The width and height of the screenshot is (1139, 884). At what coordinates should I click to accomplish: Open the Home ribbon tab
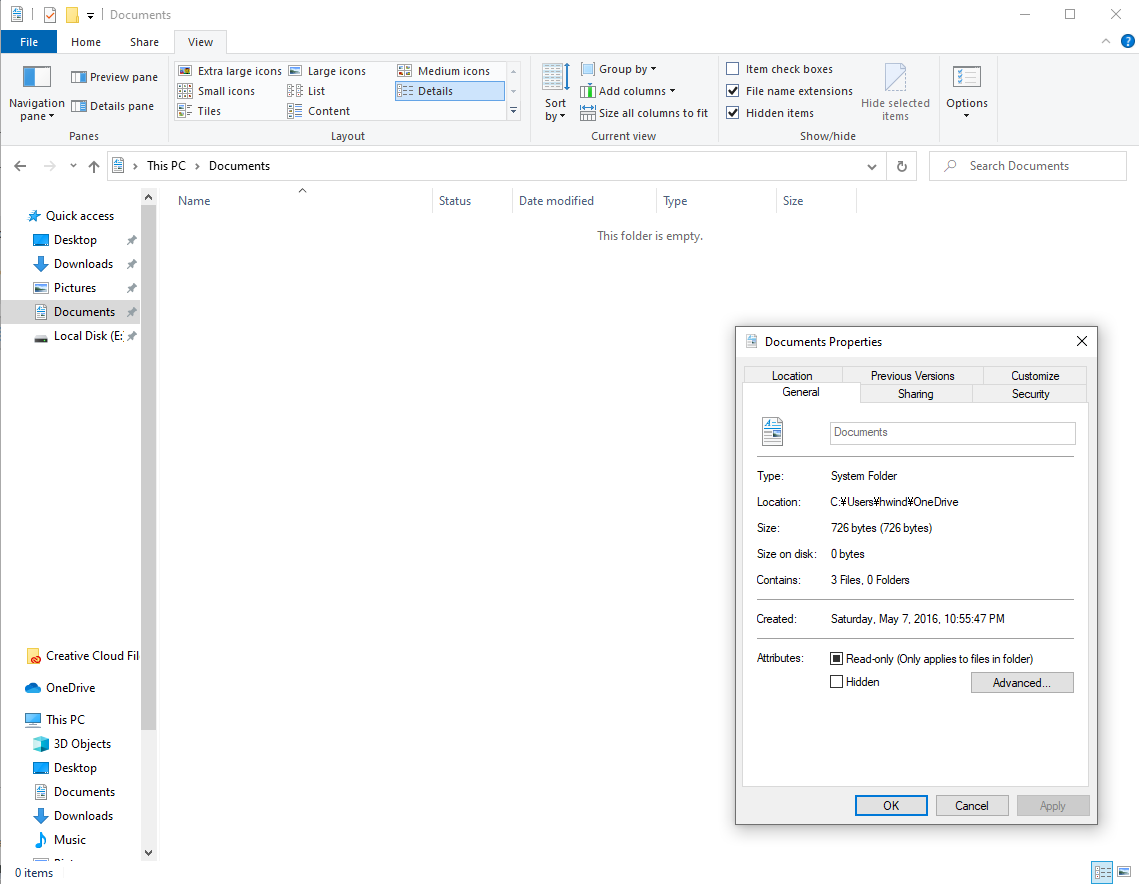(x=86, y=42)
